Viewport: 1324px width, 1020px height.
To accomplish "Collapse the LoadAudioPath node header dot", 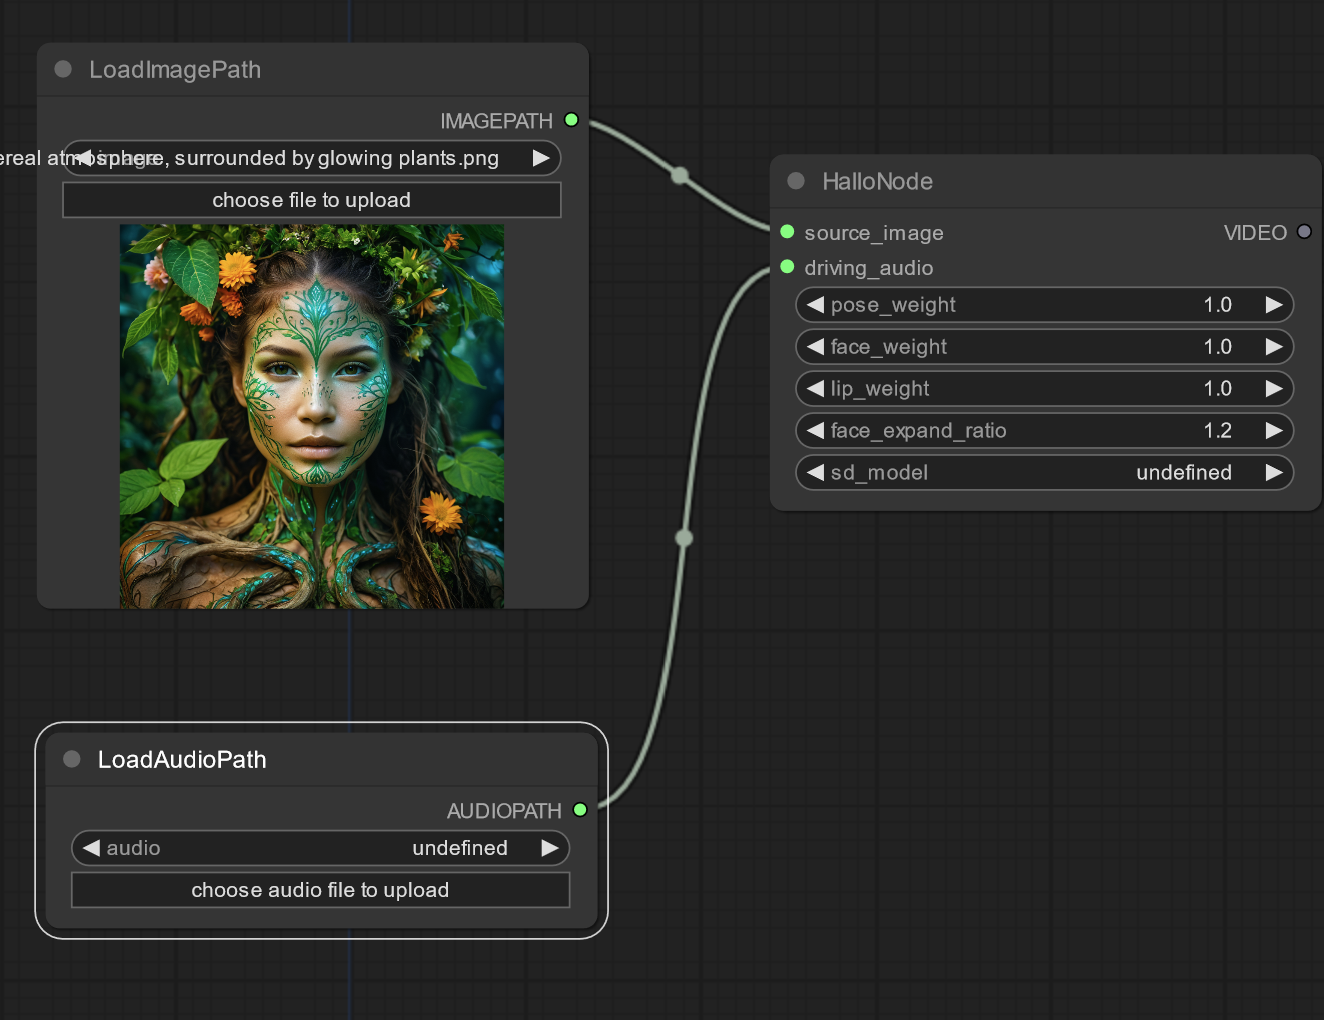I will 70,759.
